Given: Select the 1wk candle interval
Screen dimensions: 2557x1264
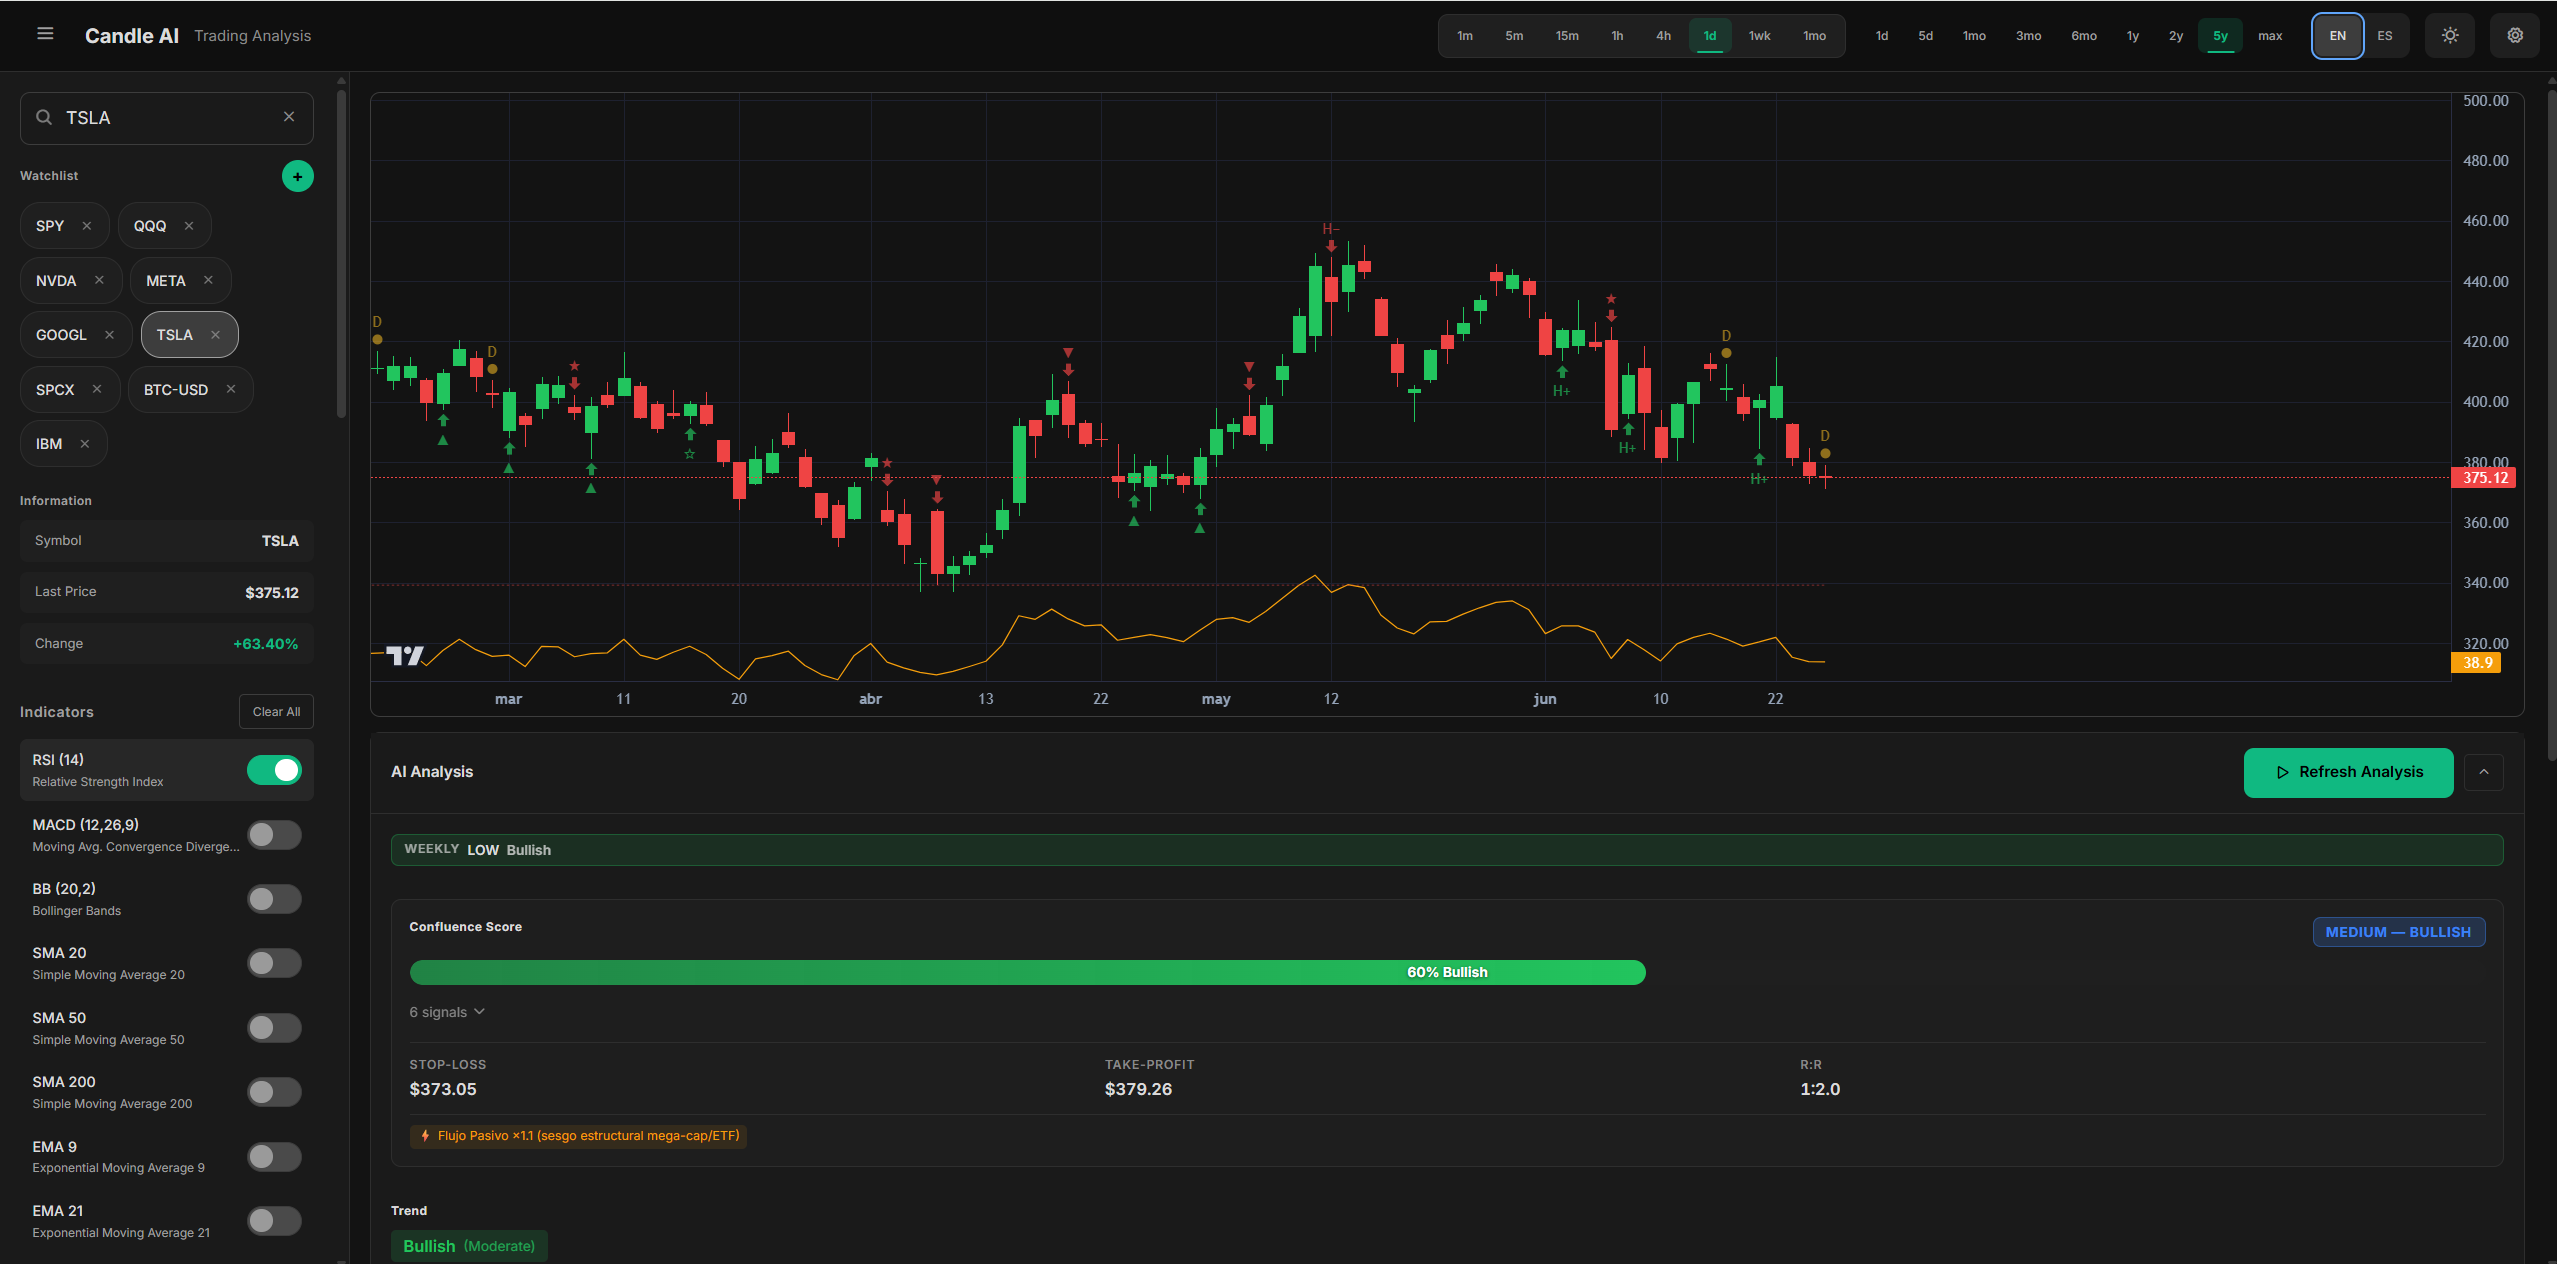Looking at the screenshot, I should [1759, 36].
